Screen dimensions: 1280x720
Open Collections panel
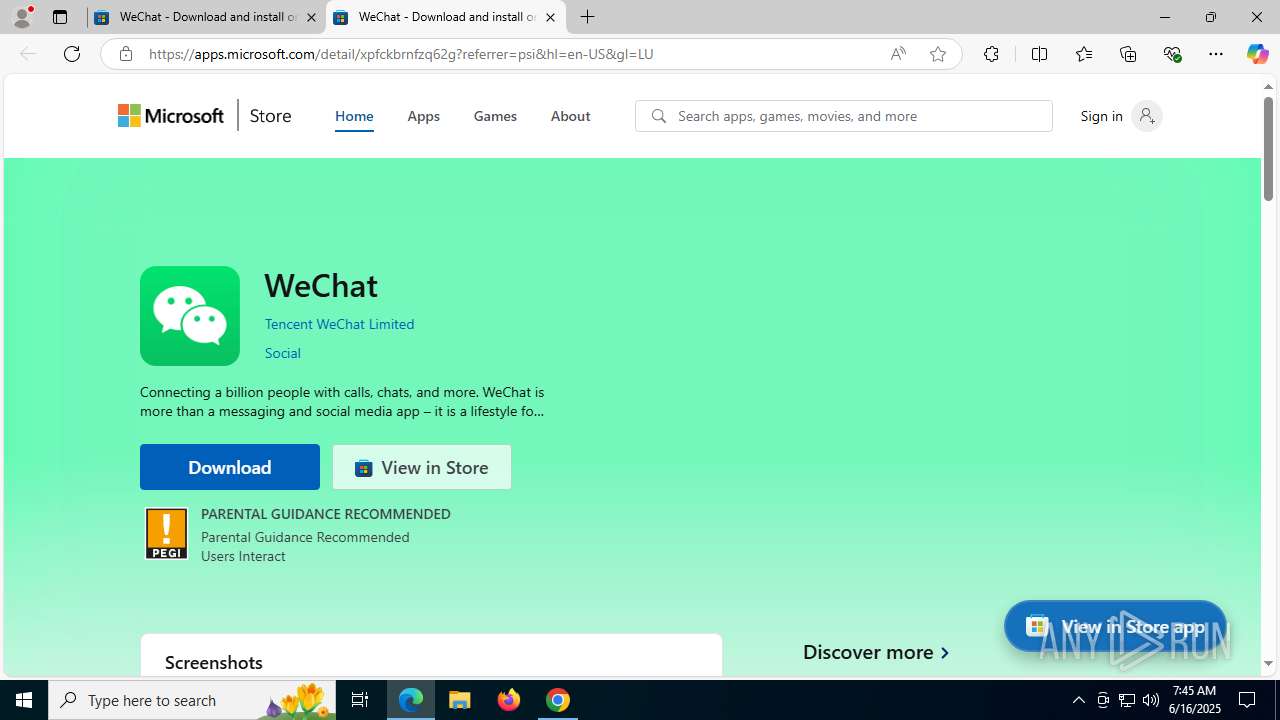(1128, 54)
